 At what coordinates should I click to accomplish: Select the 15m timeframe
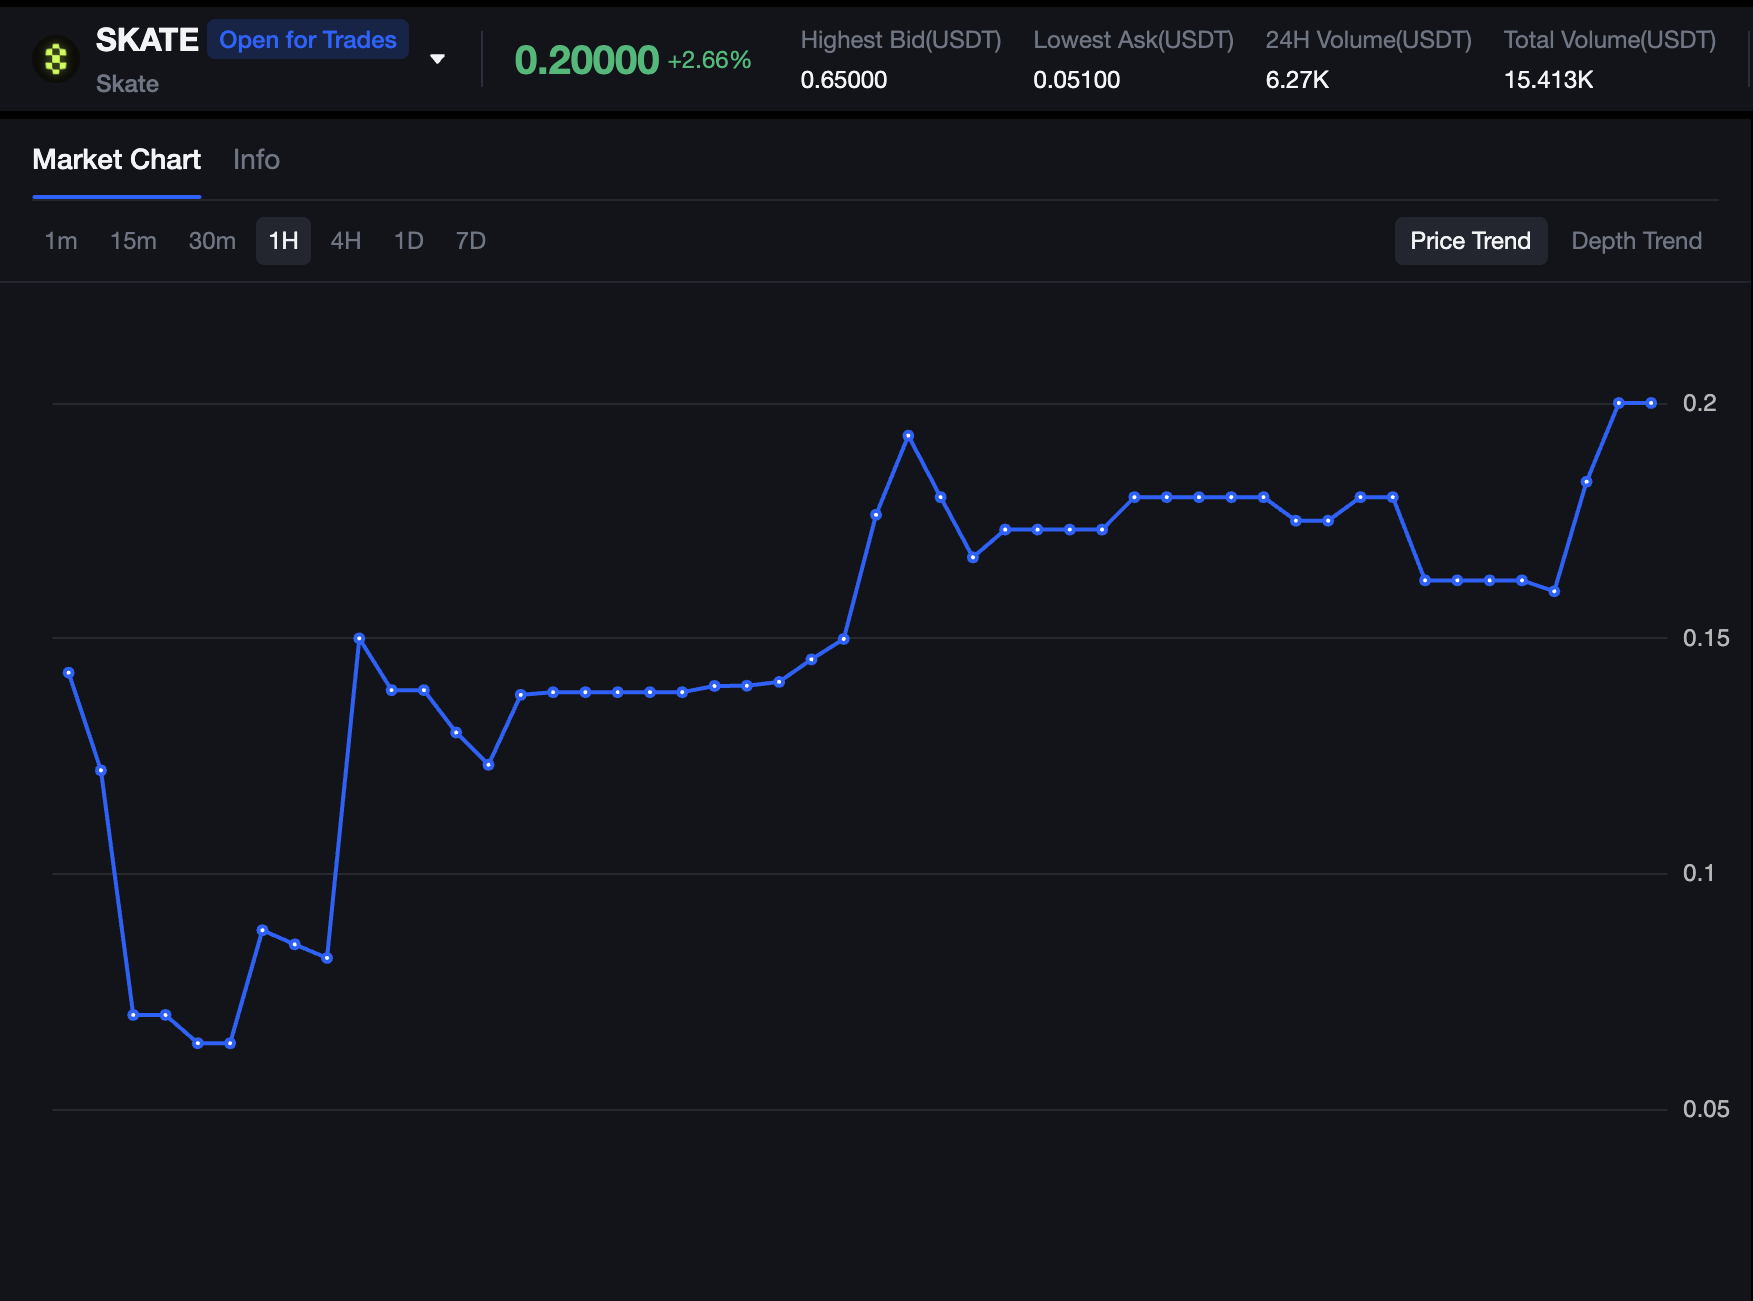[133, 241]
